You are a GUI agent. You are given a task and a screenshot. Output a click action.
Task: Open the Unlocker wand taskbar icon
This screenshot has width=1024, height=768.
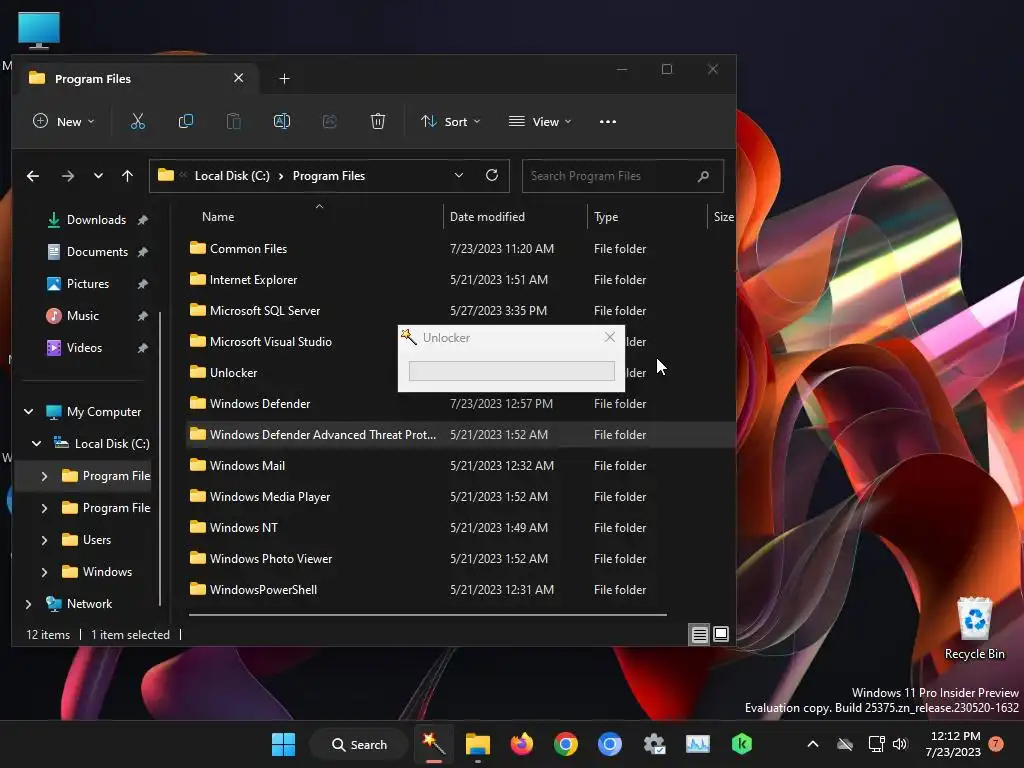click(434, 744)
